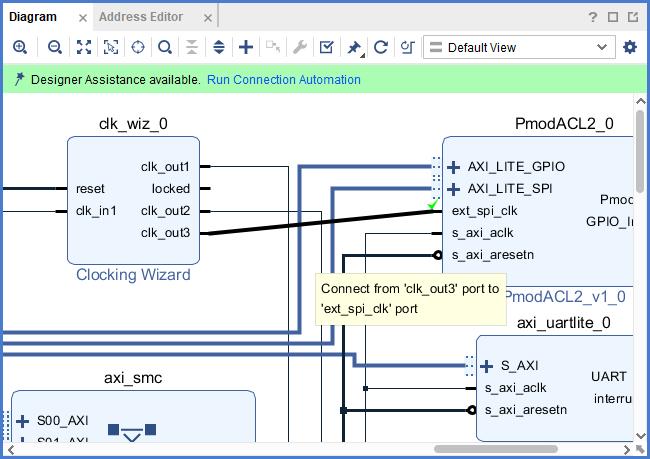Click the scroll up arrow
The width and height of the screenshot is (650, 459).
[640, 101]
